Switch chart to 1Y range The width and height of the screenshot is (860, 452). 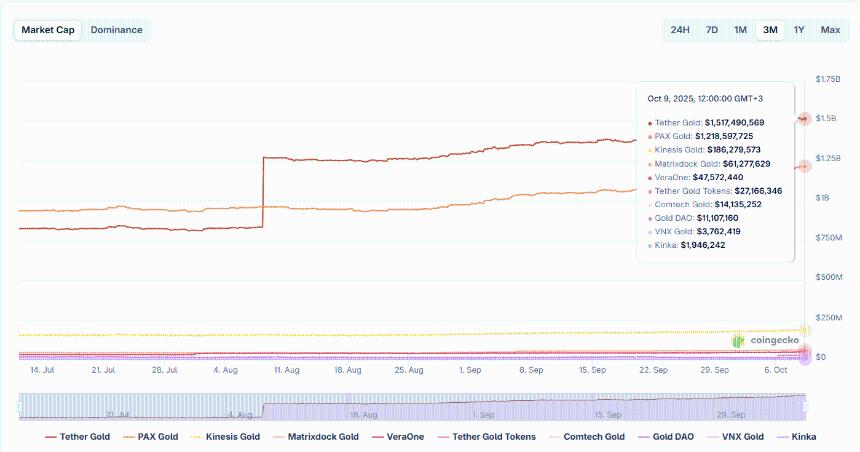click(x=799, y=30)
